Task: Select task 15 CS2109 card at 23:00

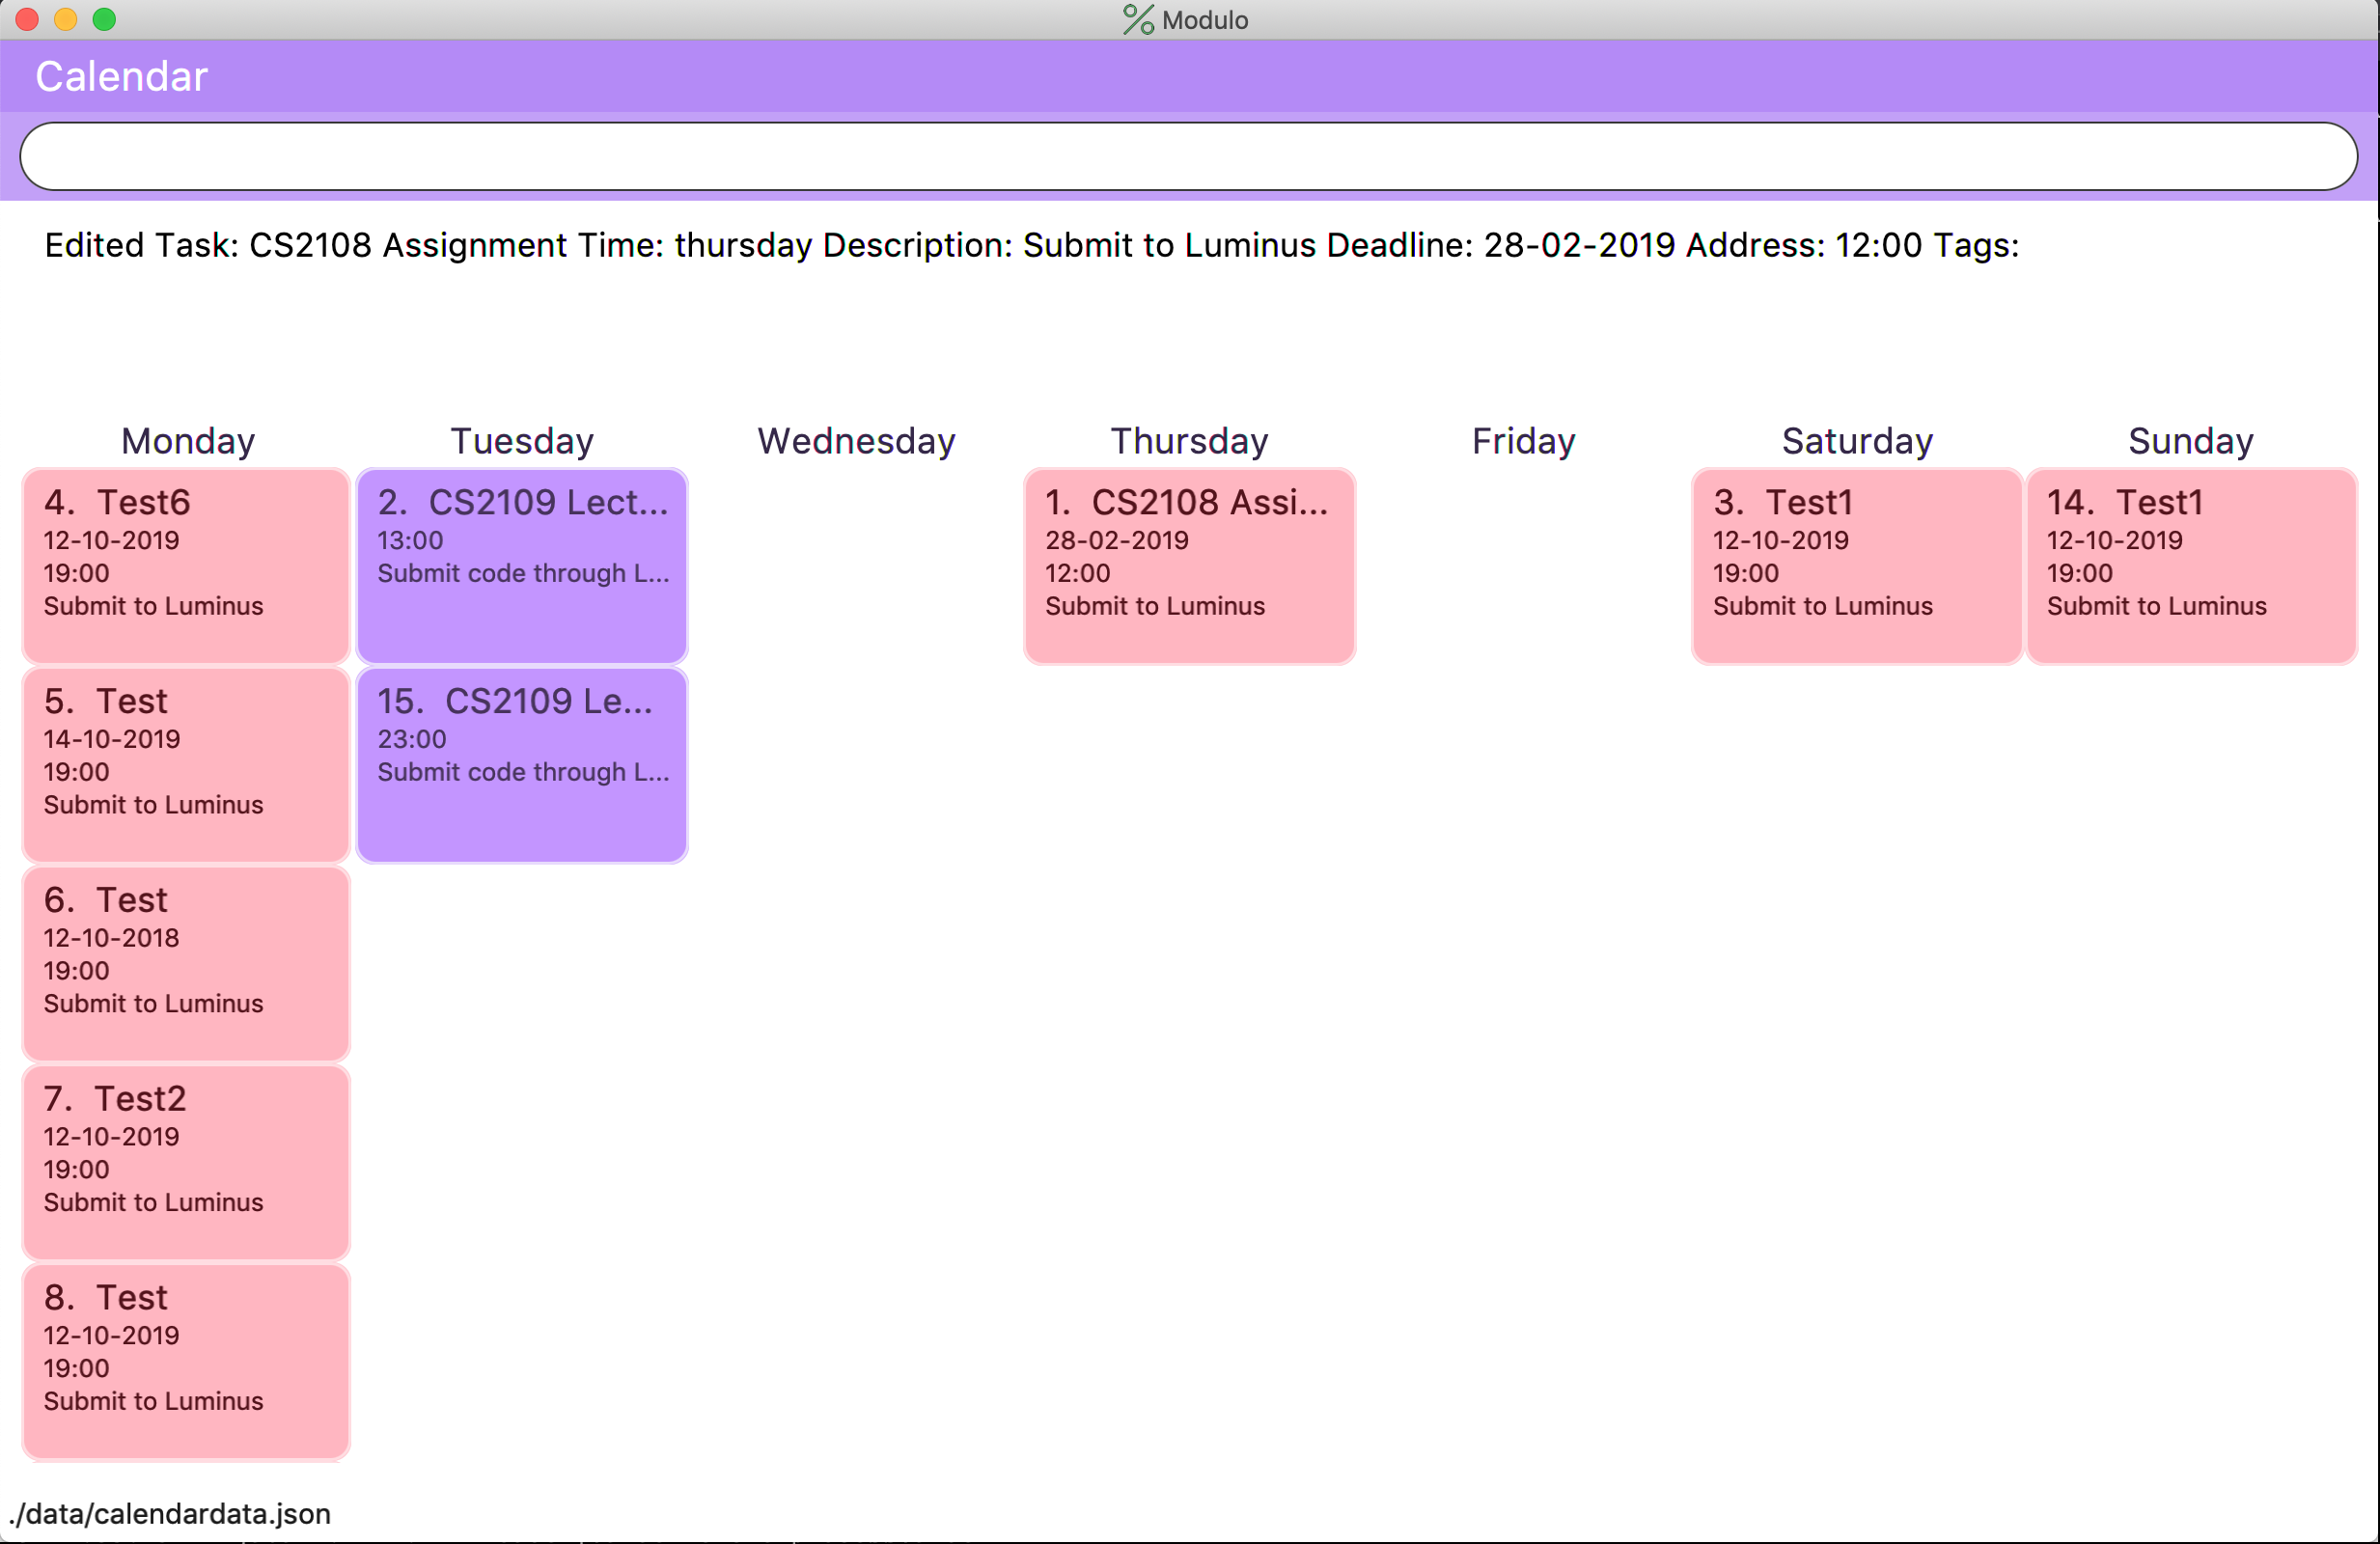Action: tap(522, 764)
